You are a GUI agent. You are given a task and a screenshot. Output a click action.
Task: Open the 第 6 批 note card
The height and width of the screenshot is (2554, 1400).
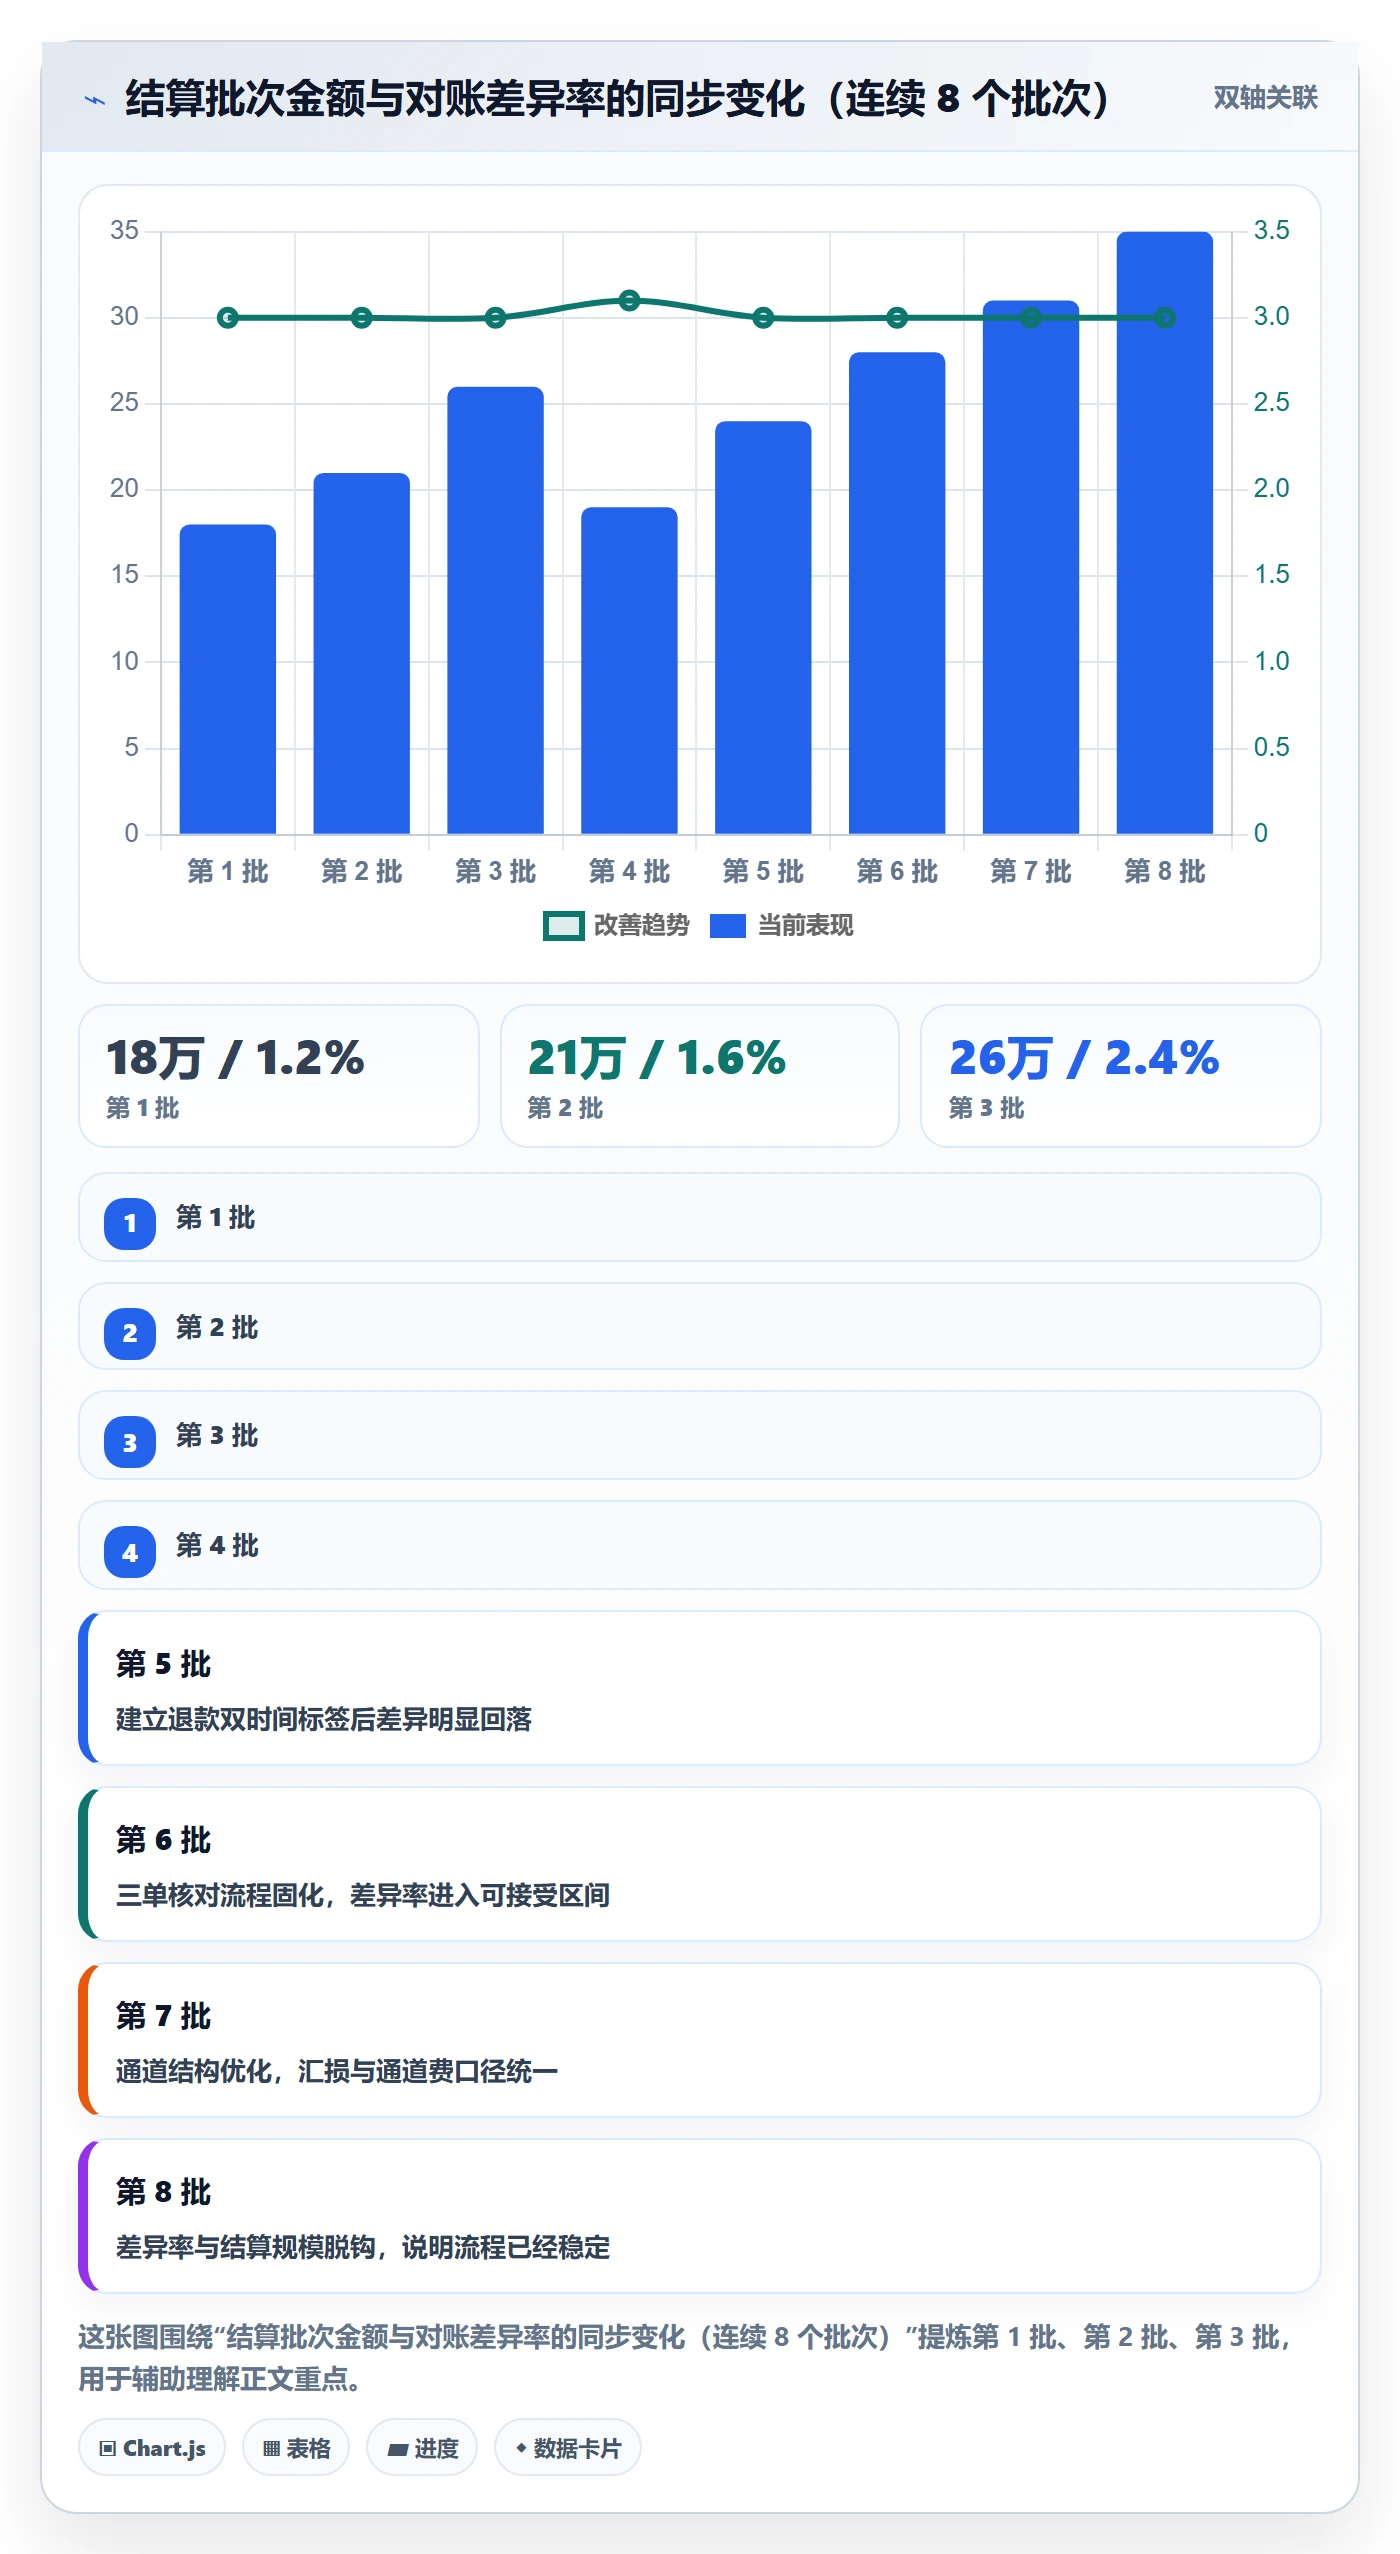click(700, 1864)
